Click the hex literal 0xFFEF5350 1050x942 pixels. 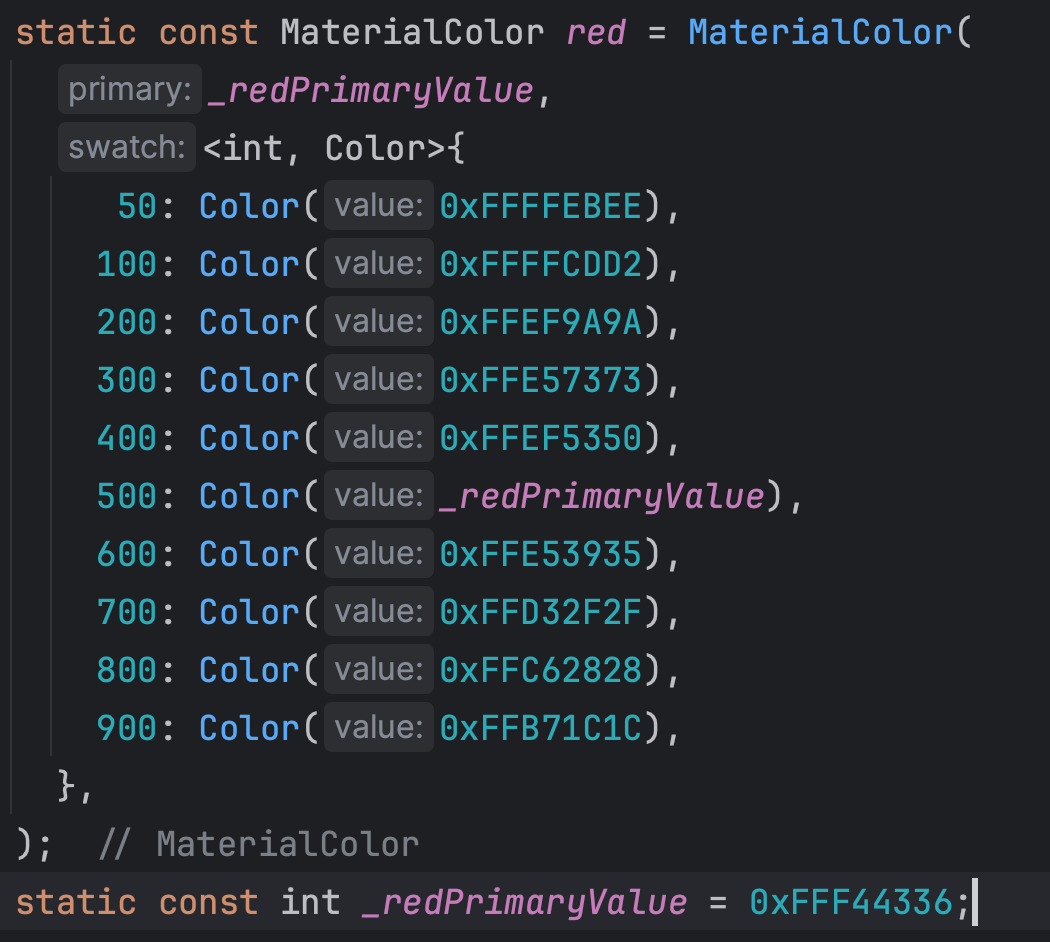click(541, 437)
